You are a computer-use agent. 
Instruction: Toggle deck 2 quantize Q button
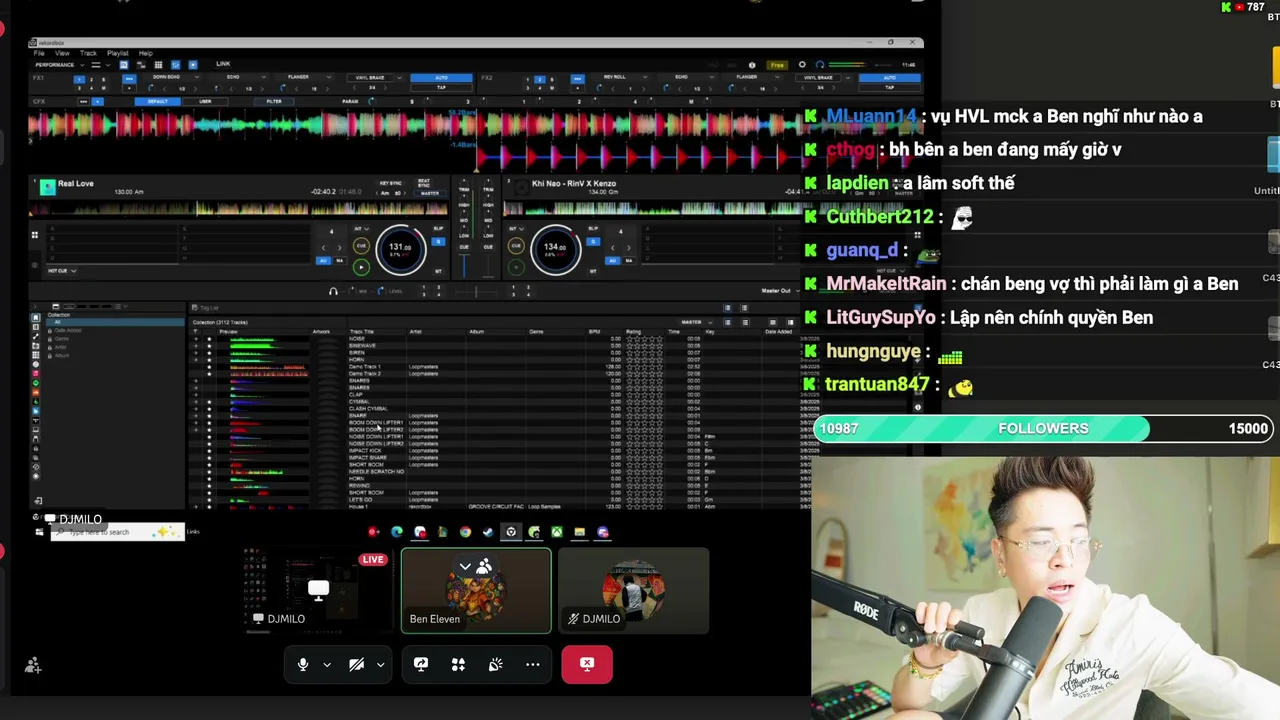(x=593, y=241)
